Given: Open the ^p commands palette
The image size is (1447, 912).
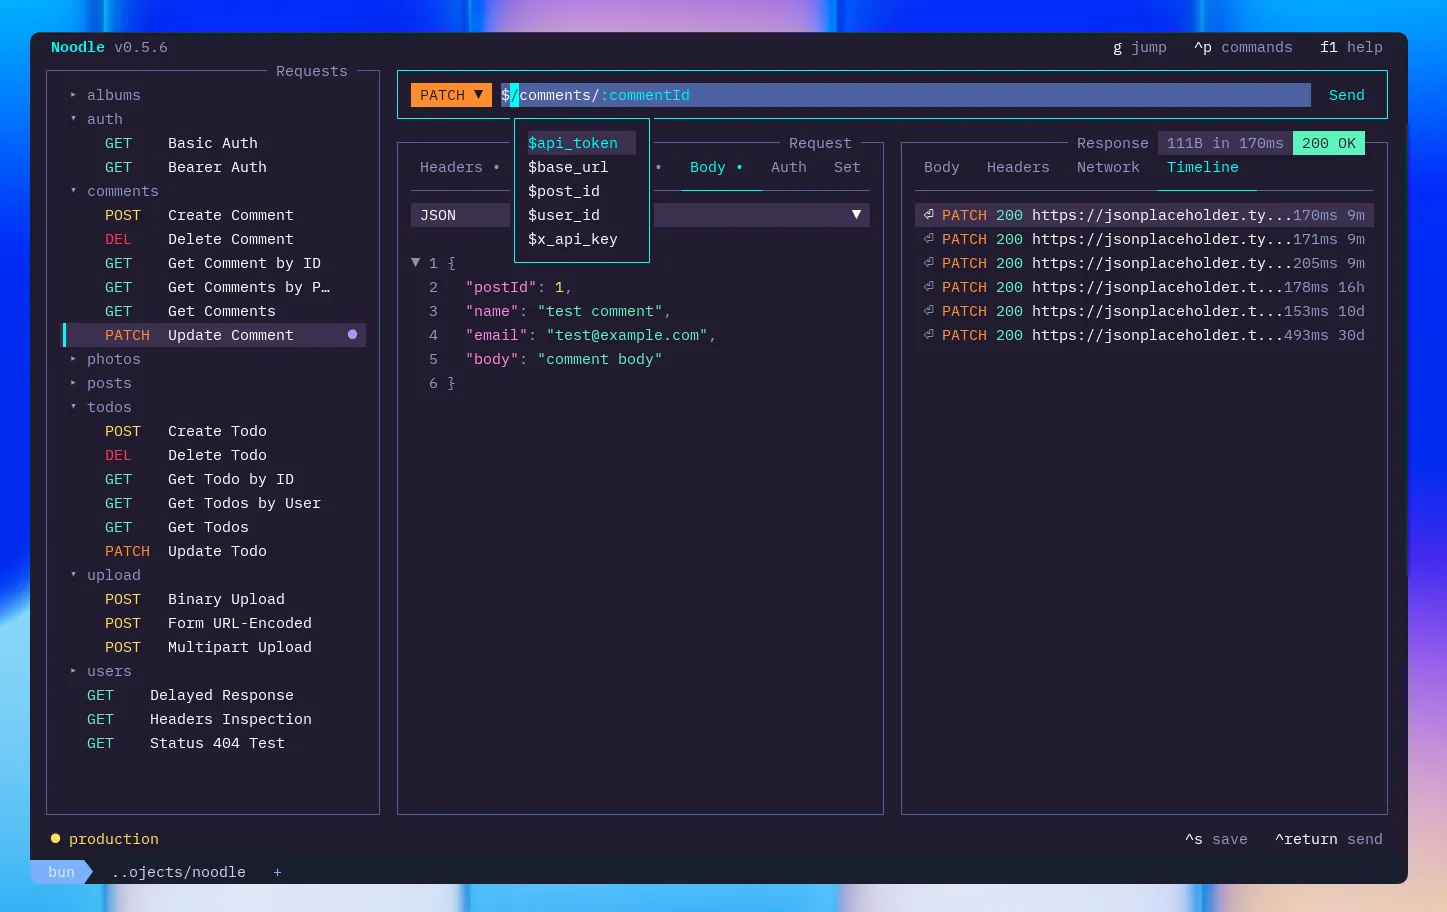Looking at the screenshot, I should 1243,47.
